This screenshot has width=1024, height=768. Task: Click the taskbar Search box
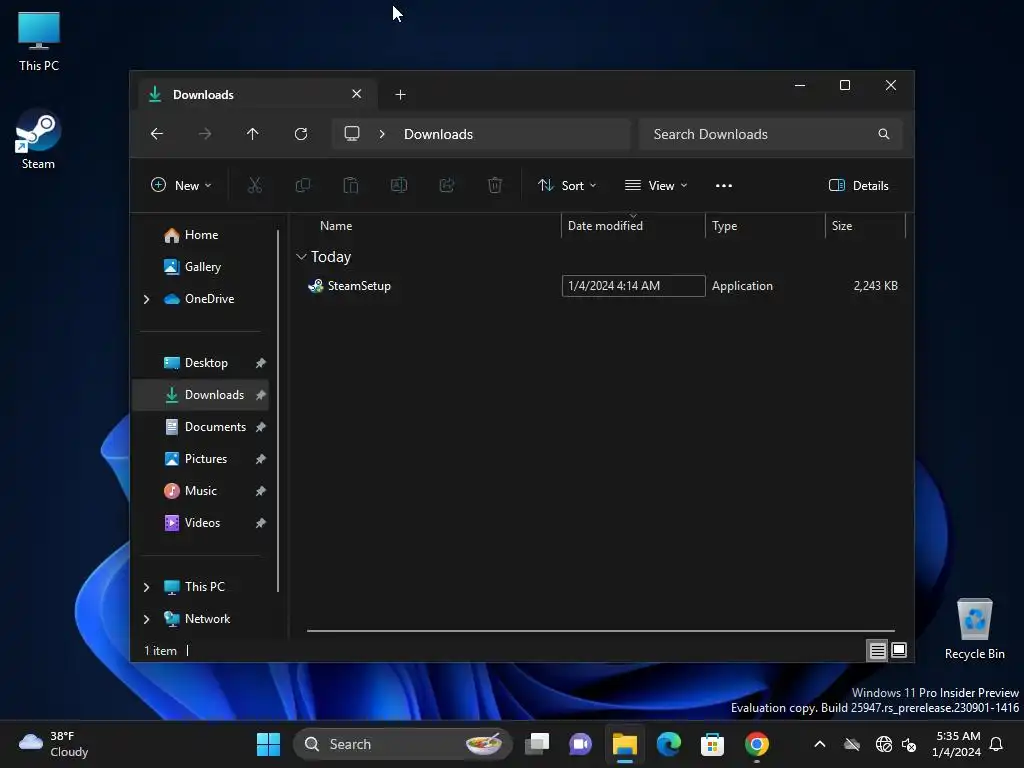click(x=402, y=744)
